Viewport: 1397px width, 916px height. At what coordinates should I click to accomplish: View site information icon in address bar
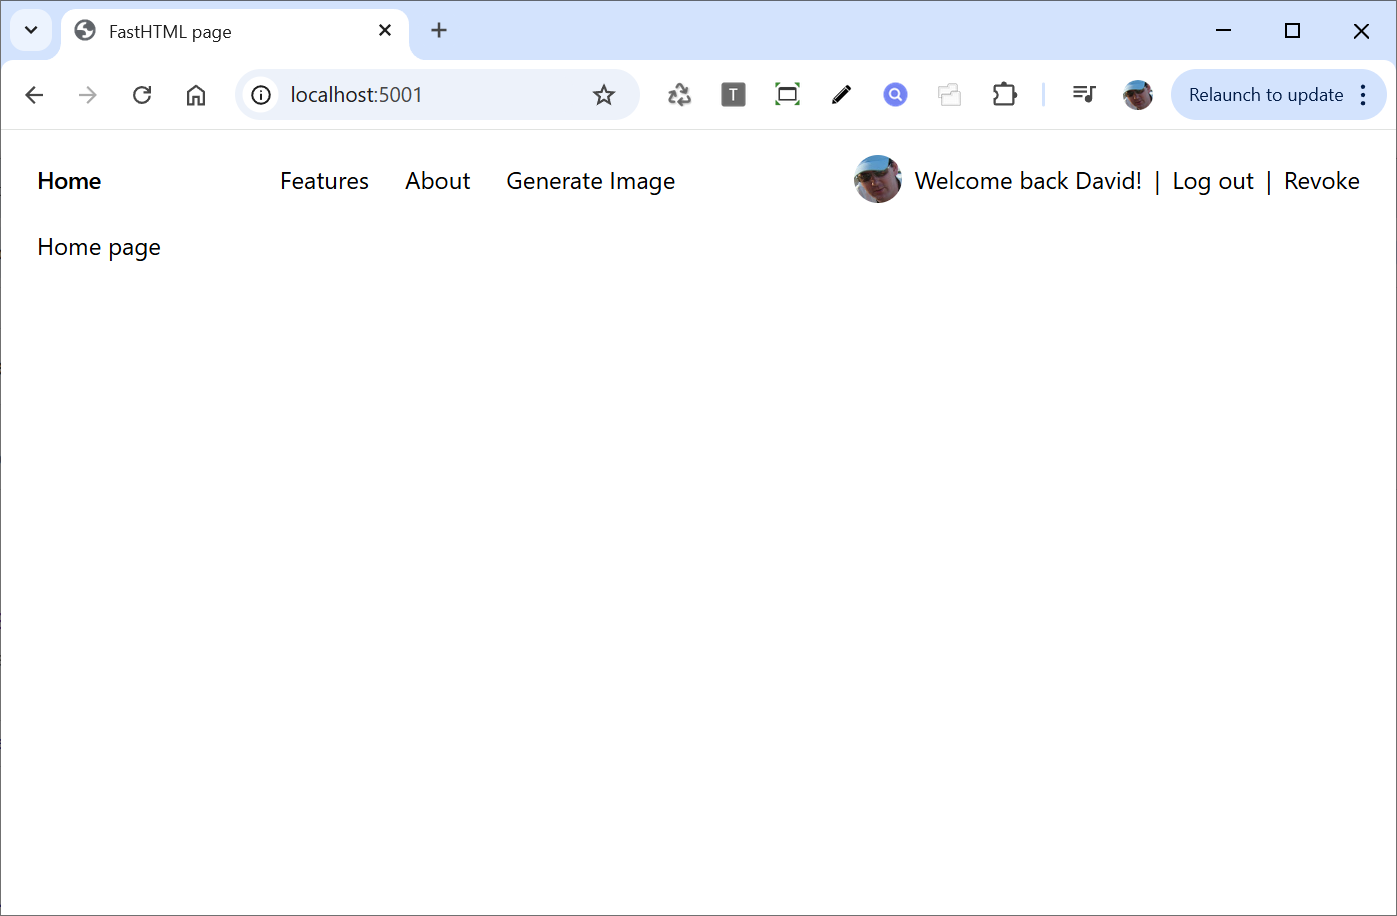pos(261,95)
